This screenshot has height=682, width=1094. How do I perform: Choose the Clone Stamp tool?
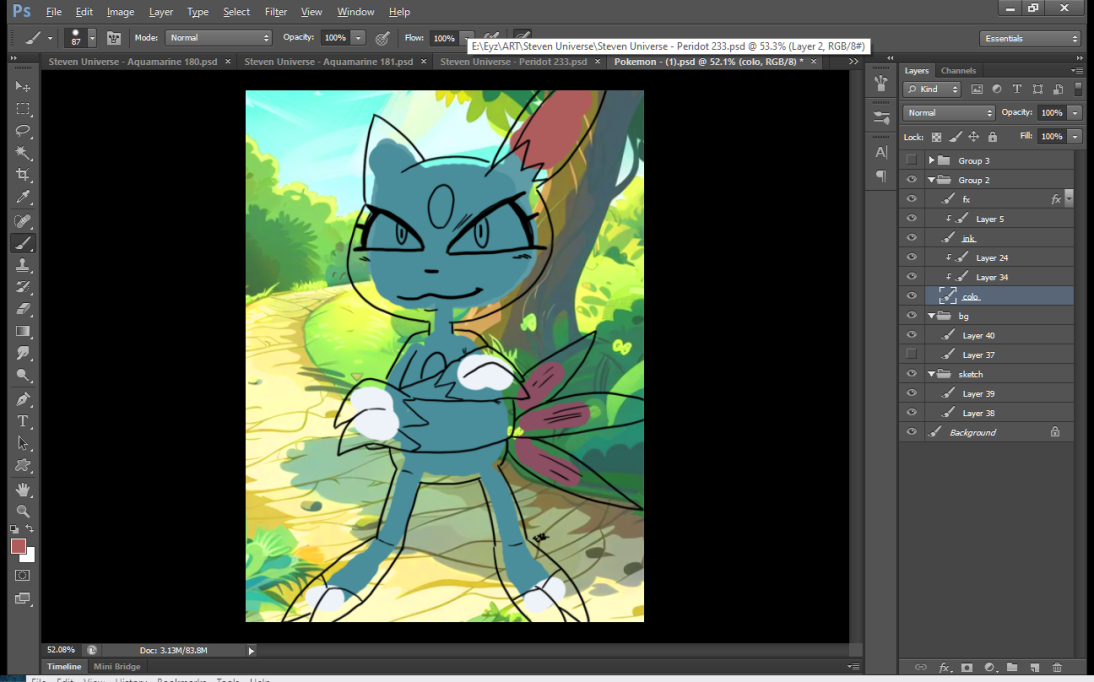click(x=23, y=265)
